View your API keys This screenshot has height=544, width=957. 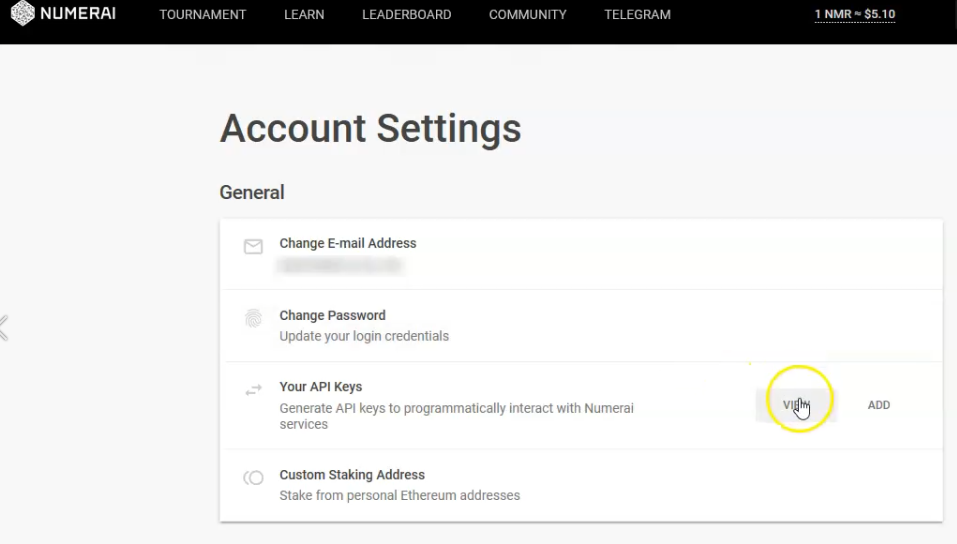pyautogui.click(x=796, y=405)
